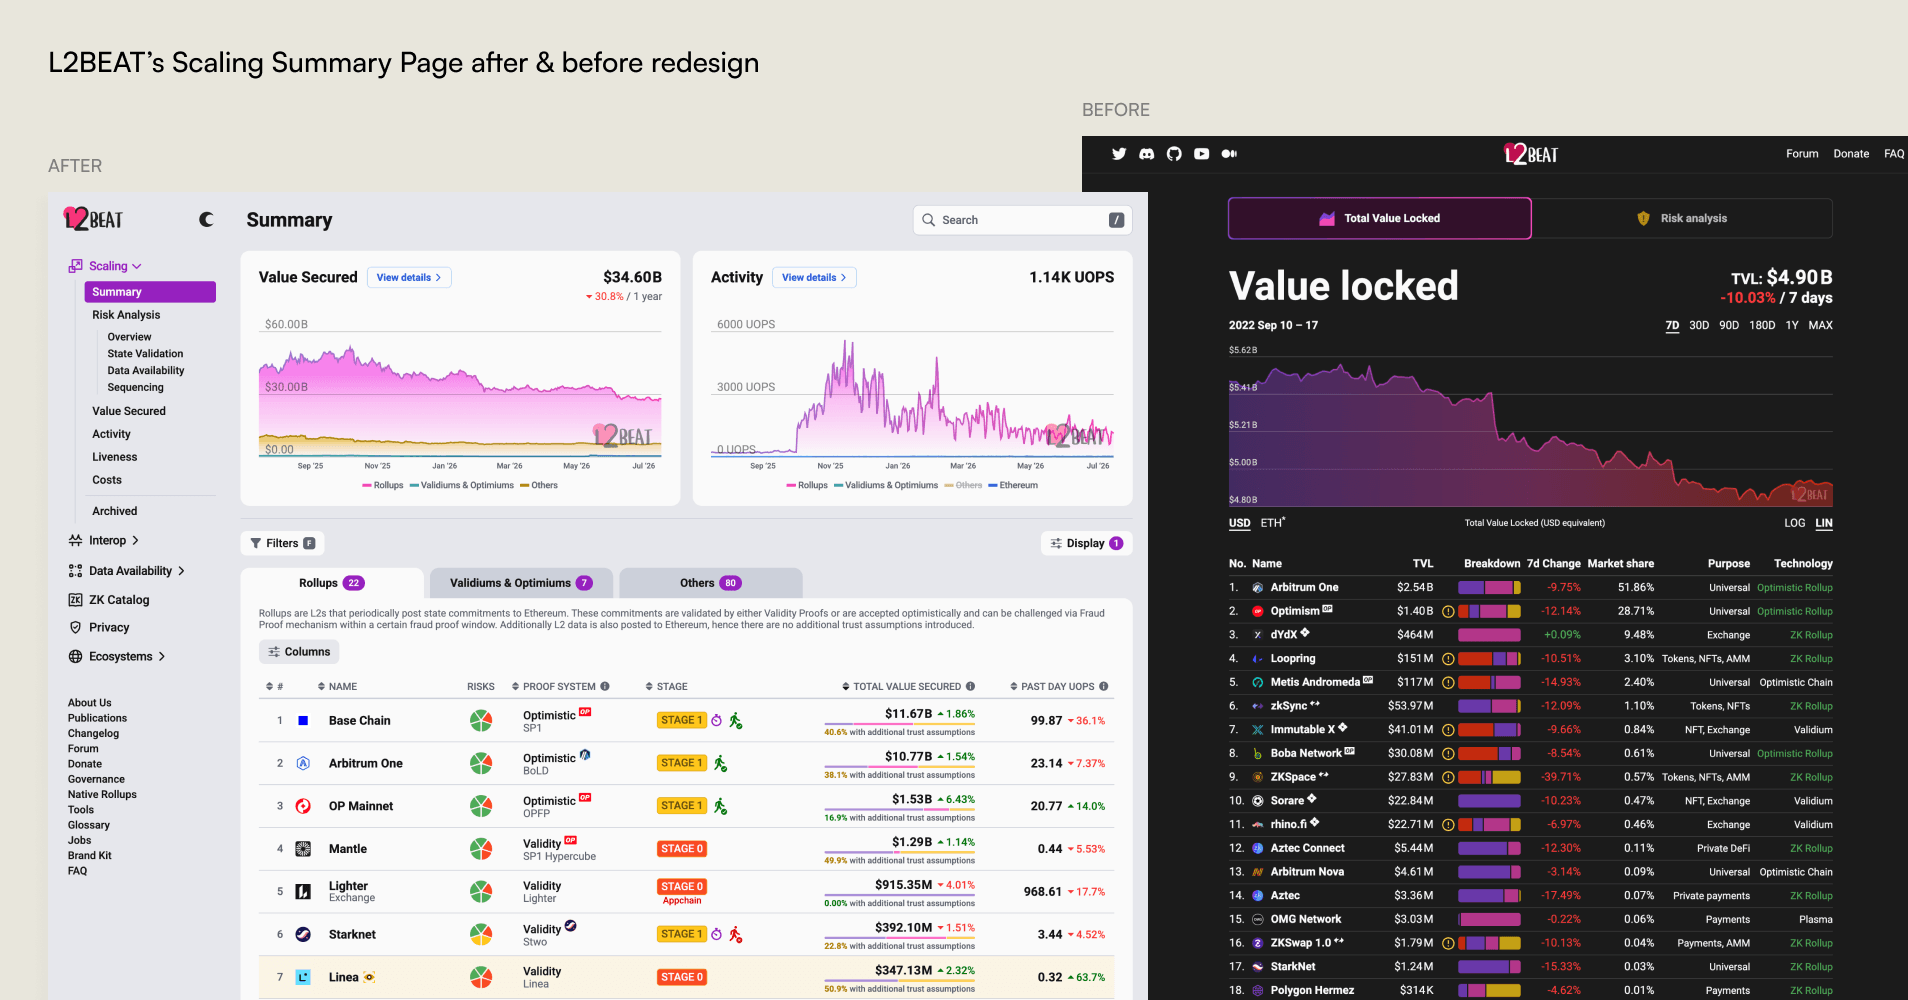The width and height of the screenshot is (1908, 1000).
Task: Open the Native Rollups link in the sidebar
Action: click(102, 794)
